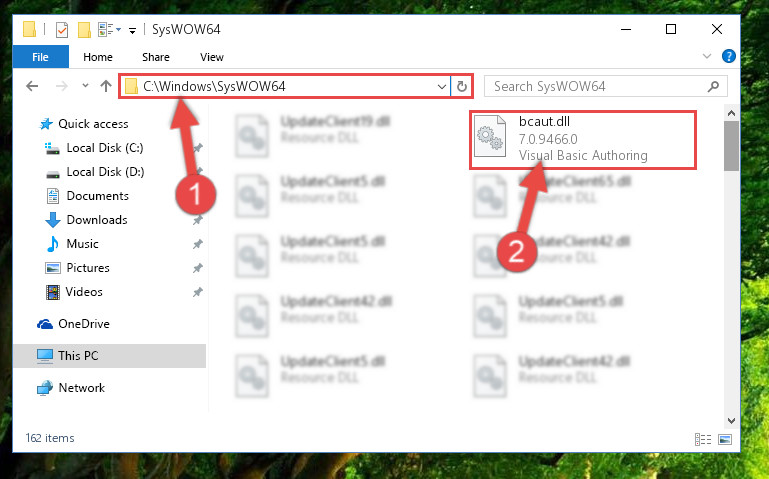Click the Properties checkmark quick access icon

click(x=62, y=30)
